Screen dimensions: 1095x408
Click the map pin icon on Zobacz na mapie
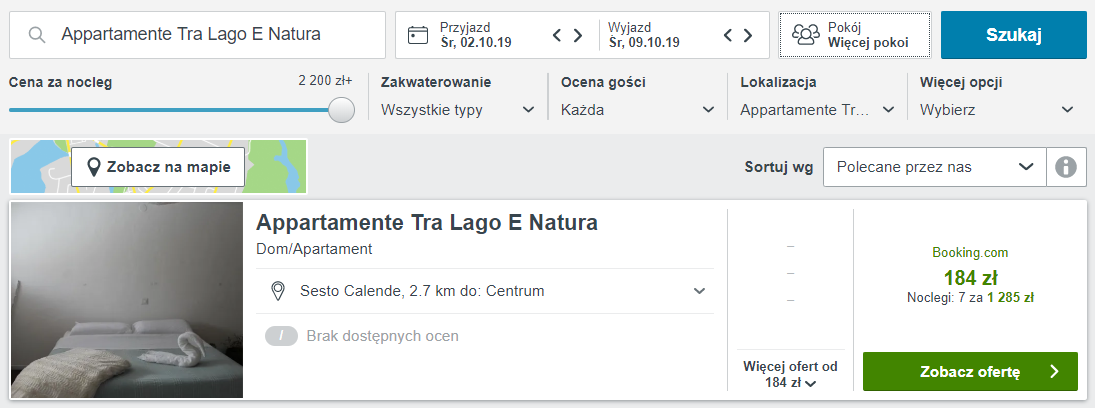(94, 167)
